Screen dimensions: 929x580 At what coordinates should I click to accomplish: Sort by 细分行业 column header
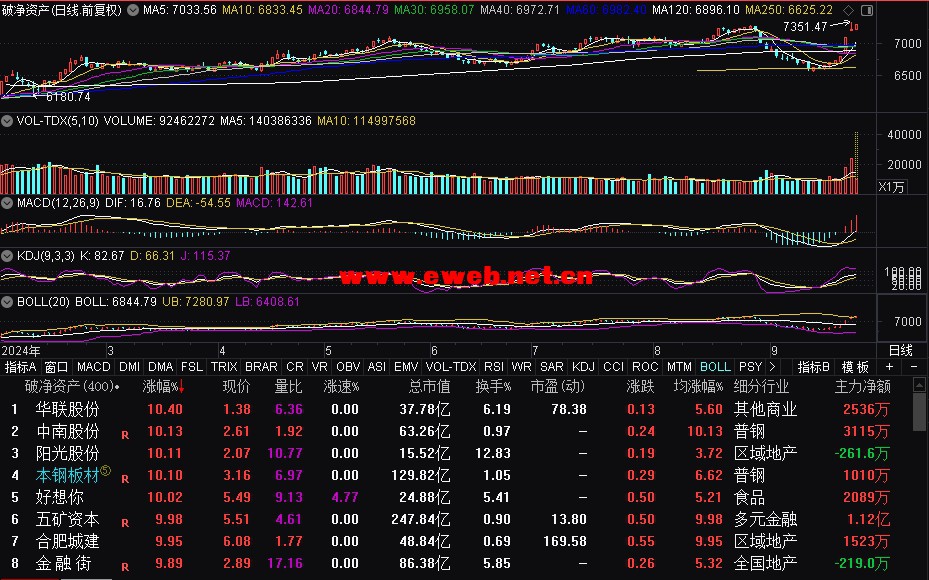pos(761,387)
